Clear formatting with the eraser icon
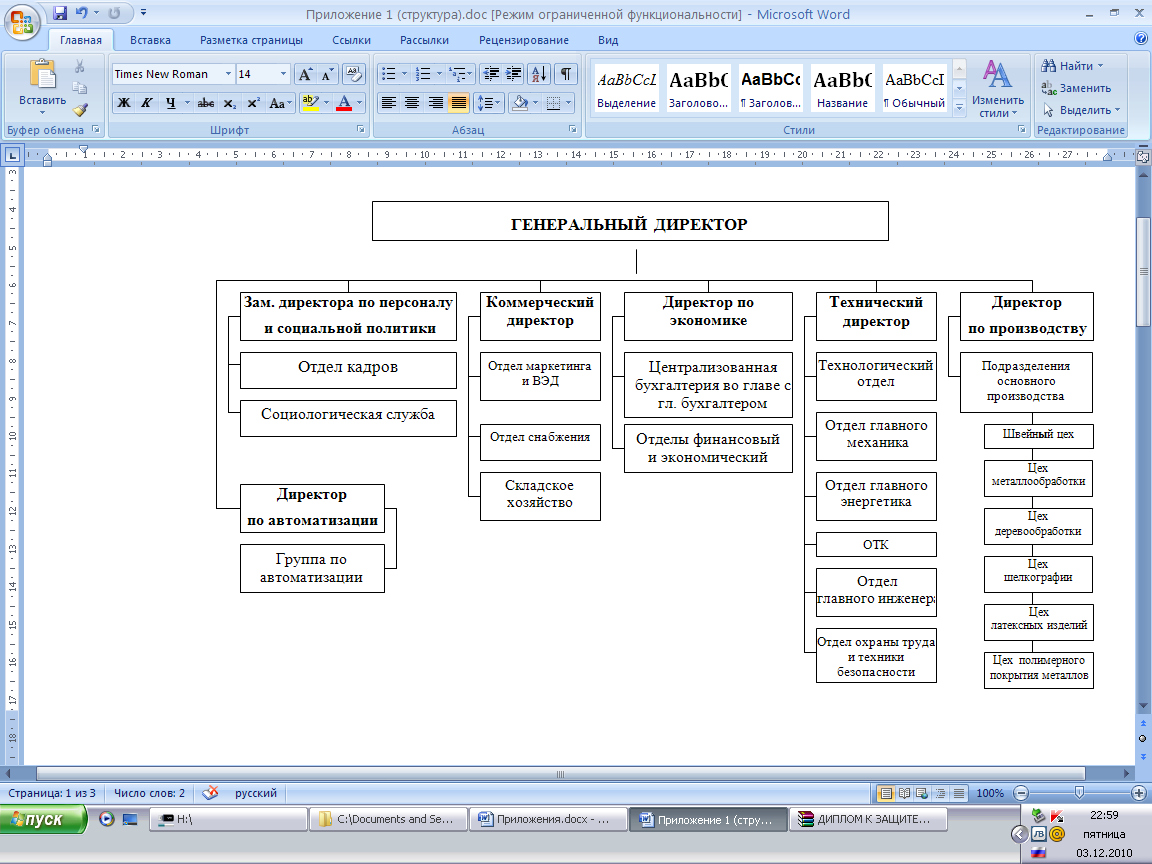The height and width of the screenshot is (864, 1152). [354, 74]
